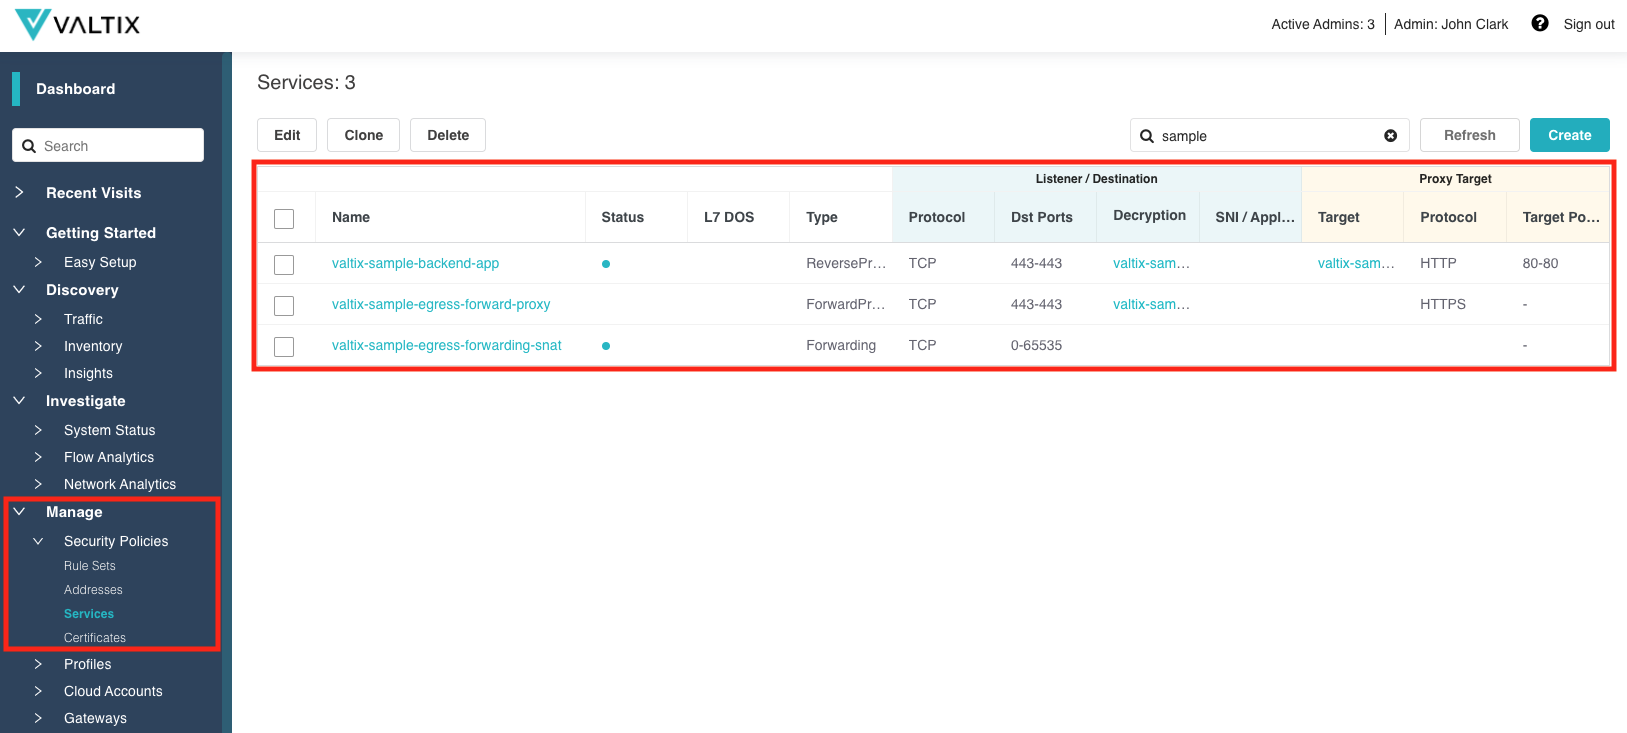Viewport: 1627px width, 733px height.
Task: Open valtix-sample-egress-forward-proxy service link
Action: (441, 305)
